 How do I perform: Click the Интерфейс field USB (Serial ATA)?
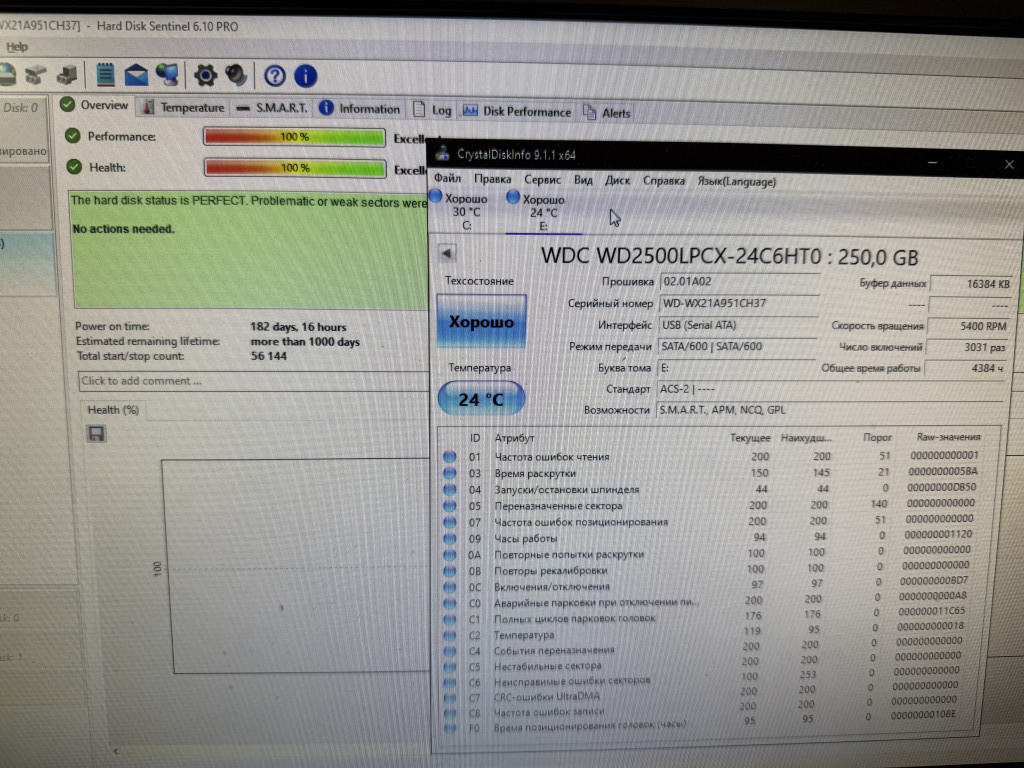tap(737, 325)
